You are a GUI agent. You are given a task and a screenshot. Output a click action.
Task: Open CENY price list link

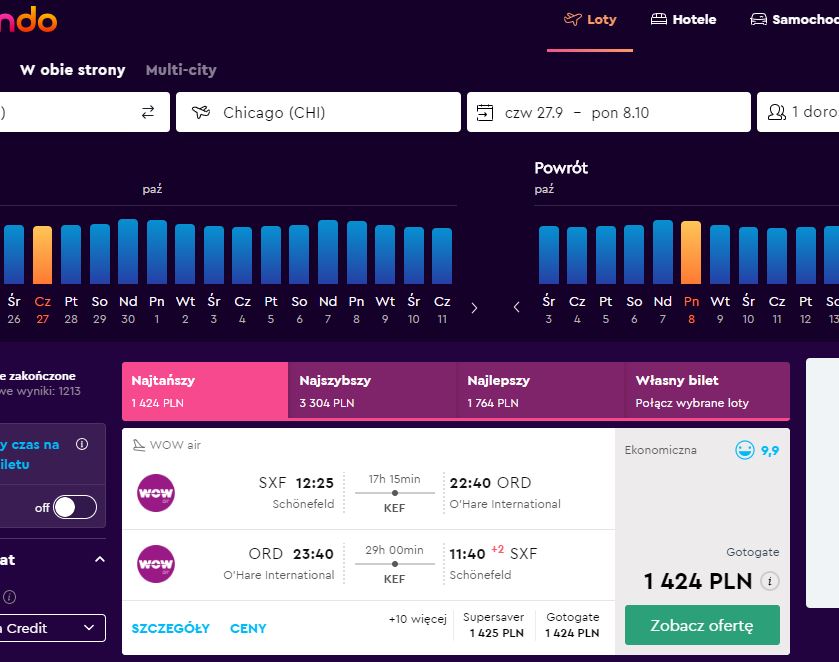click(x=248, y=628)
